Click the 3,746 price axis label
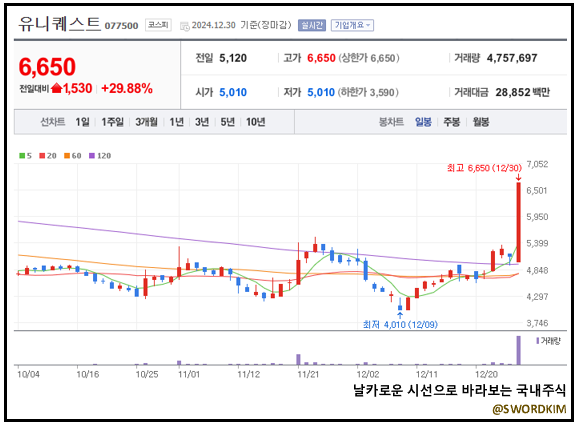This screenshot has width=577, height=426. (x=537, y=323)
